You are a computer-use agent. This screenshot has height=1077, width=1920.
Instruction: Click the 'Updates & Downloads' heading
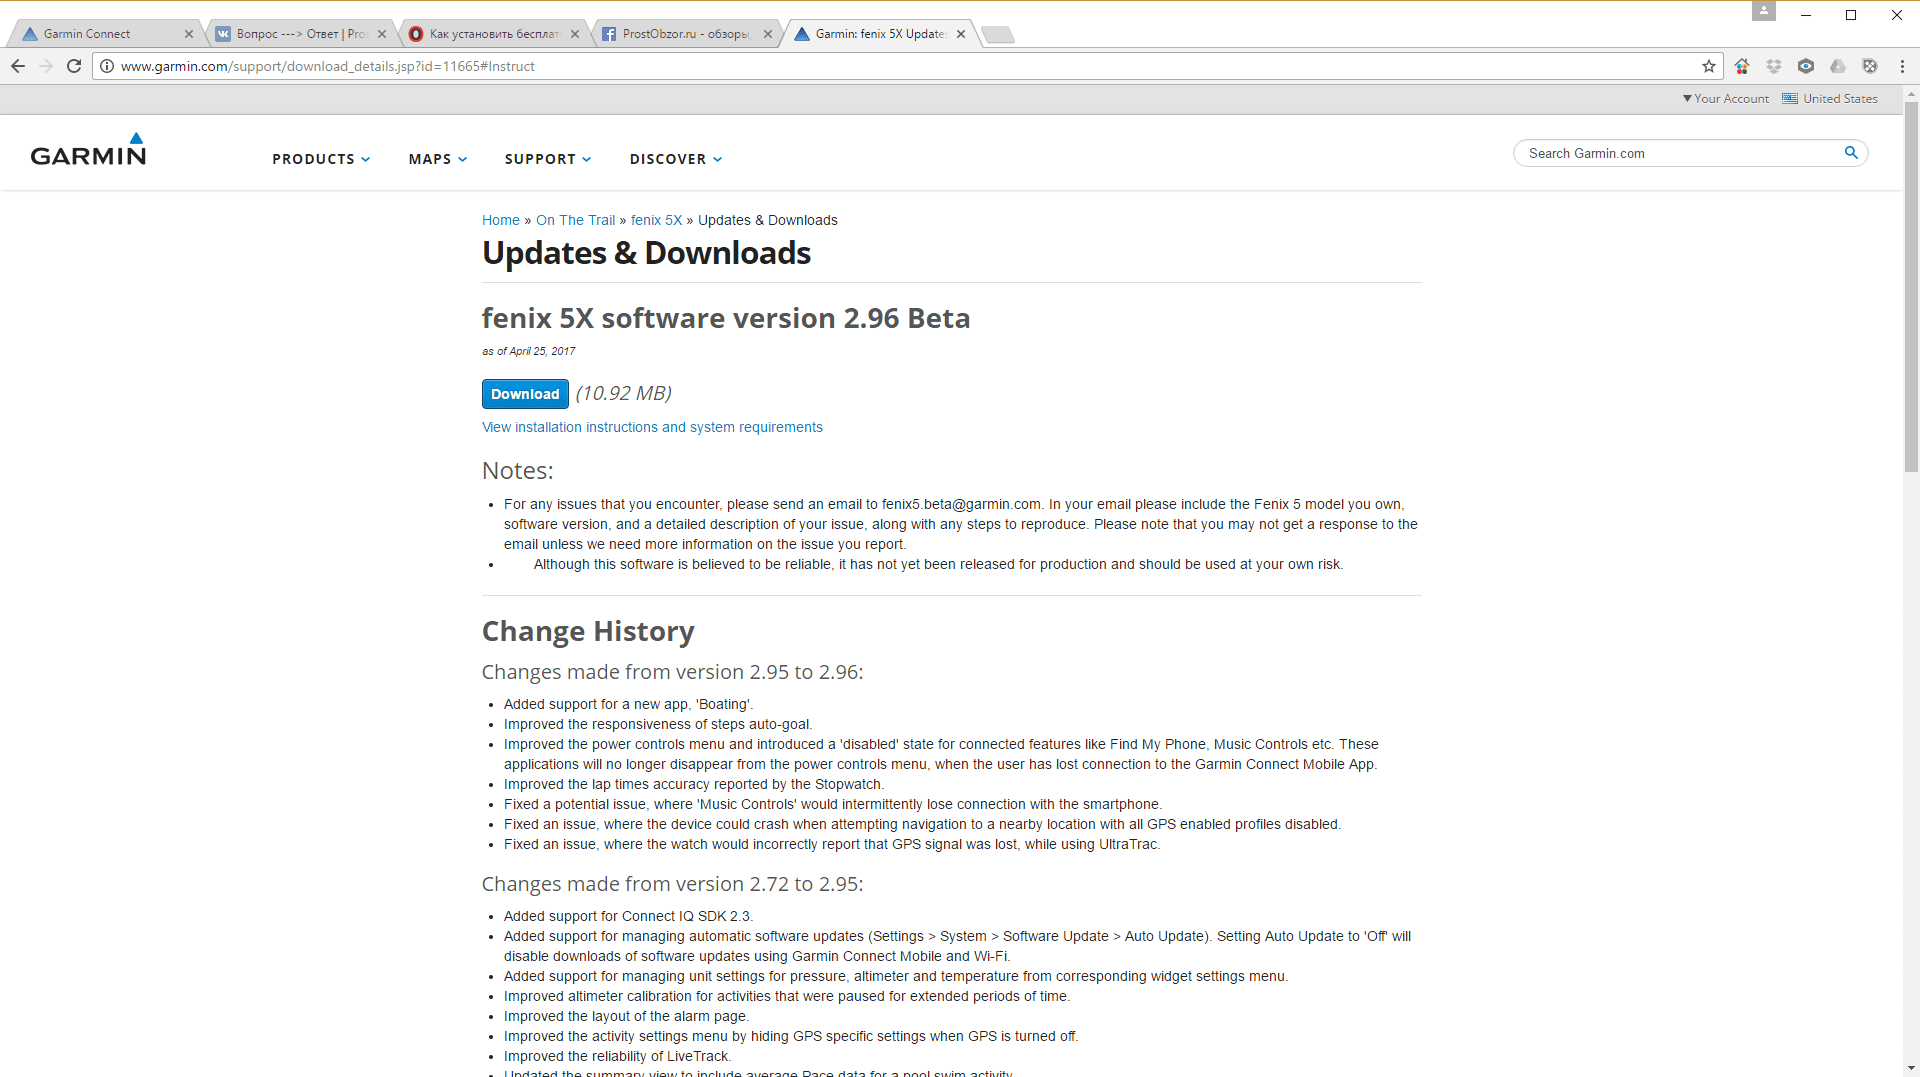coord(646,253)
